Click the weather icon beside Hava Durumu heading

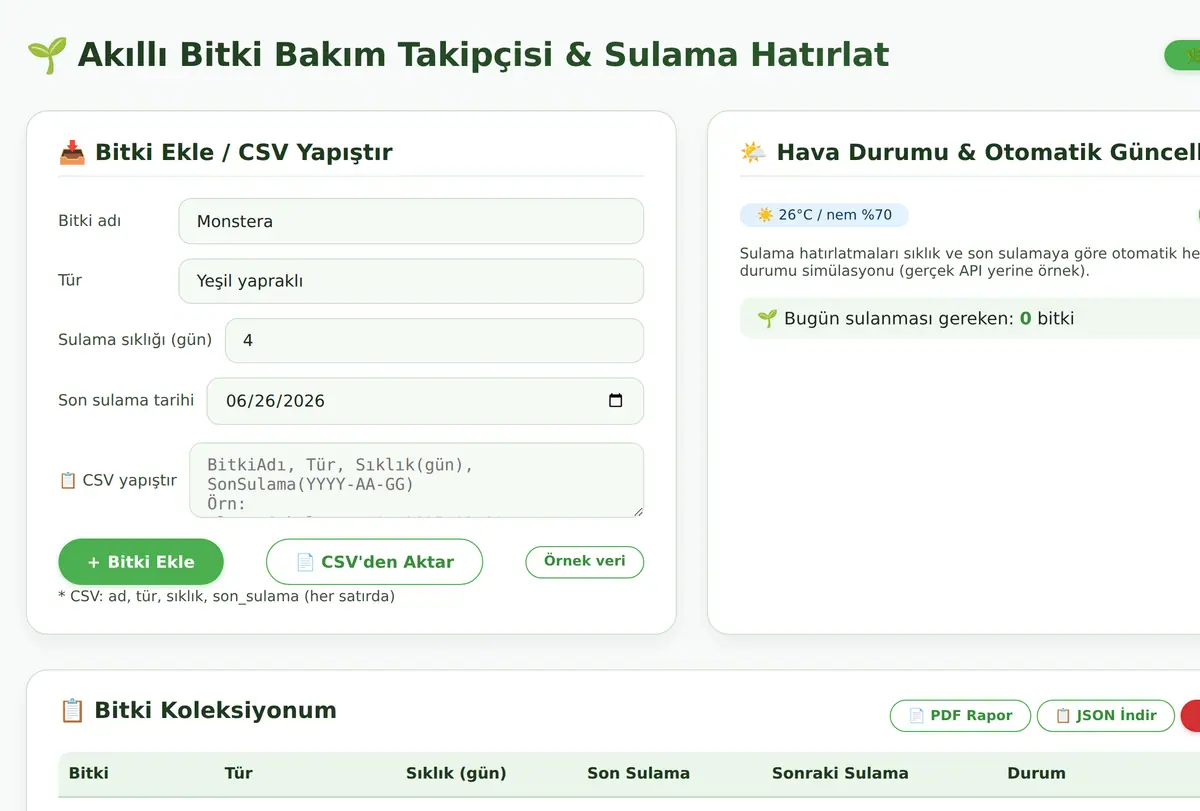(753, 153)
